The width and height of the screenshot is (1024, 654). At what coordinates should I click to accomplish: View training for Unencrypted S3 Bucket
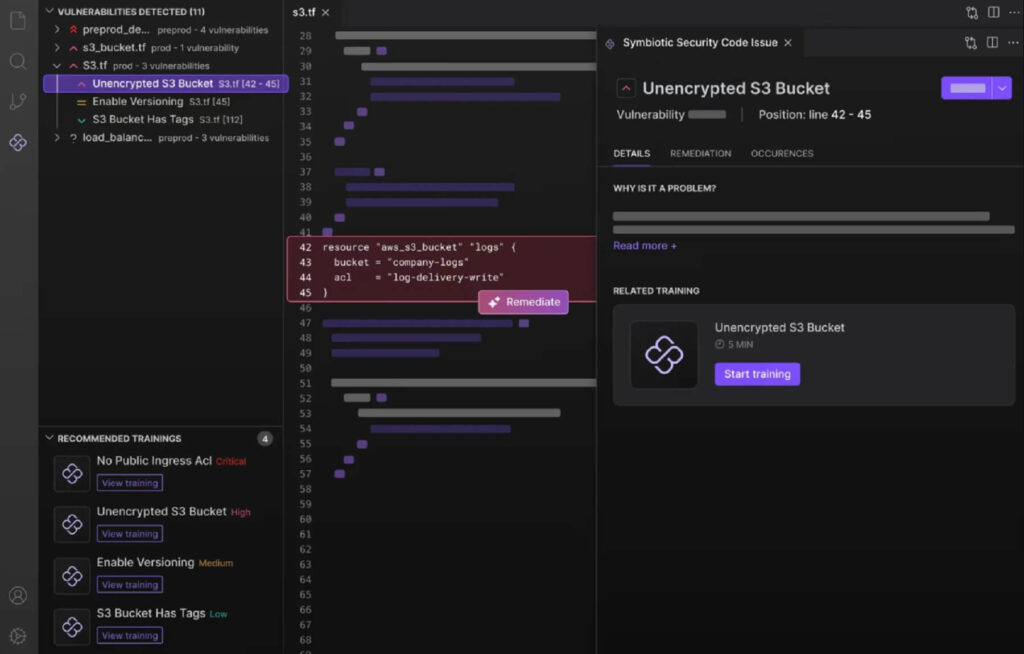(x=130, y=534)
